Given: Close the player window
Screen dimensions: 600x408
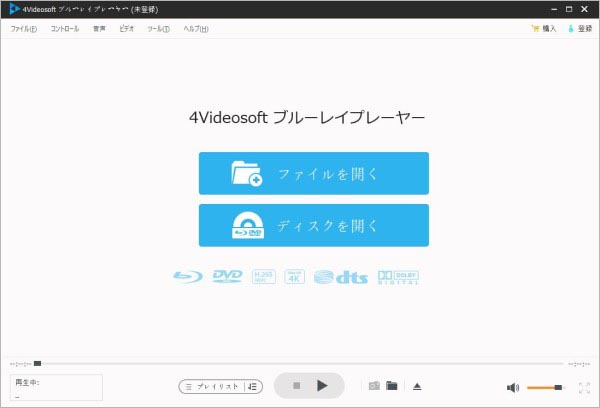Looking at the screenshot, I should (584, 9).
